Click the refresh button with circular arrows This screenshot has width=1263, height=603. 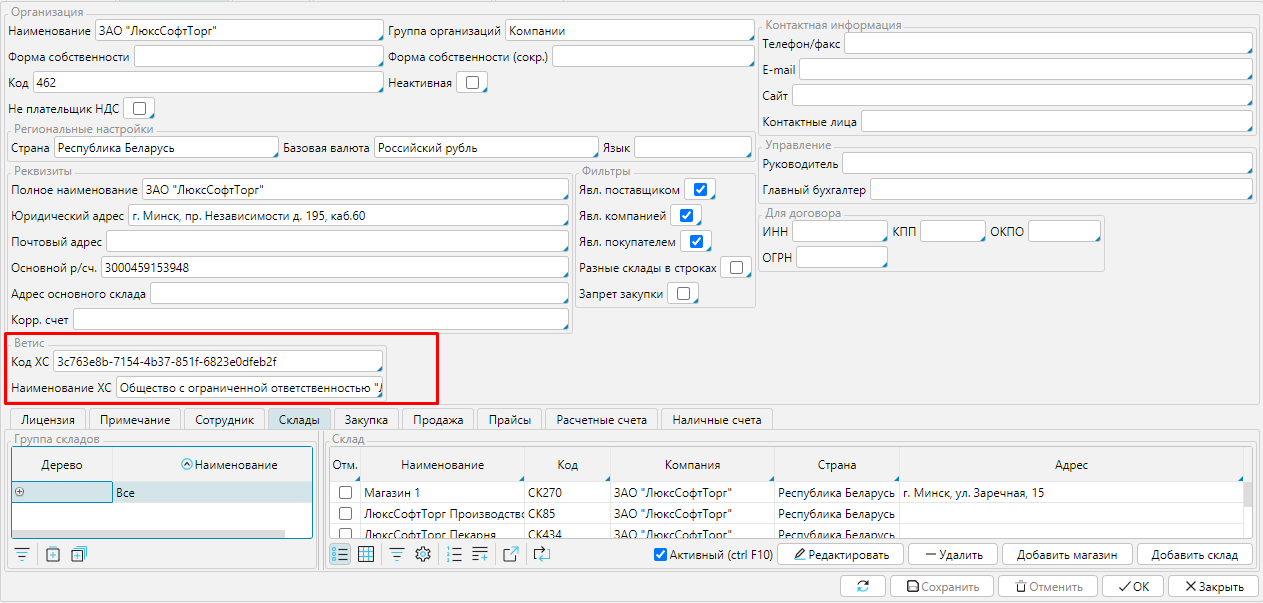[862, 587]
